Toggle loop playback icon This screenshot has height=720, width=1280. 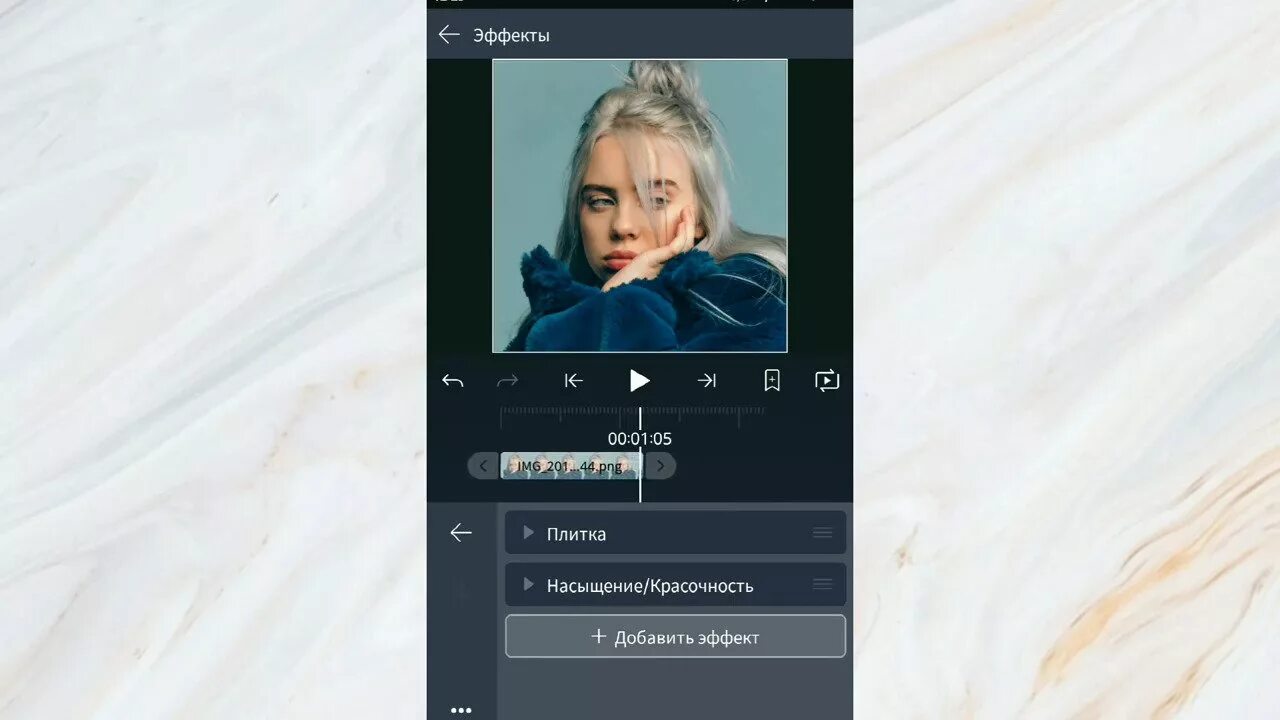pos(827,381)
